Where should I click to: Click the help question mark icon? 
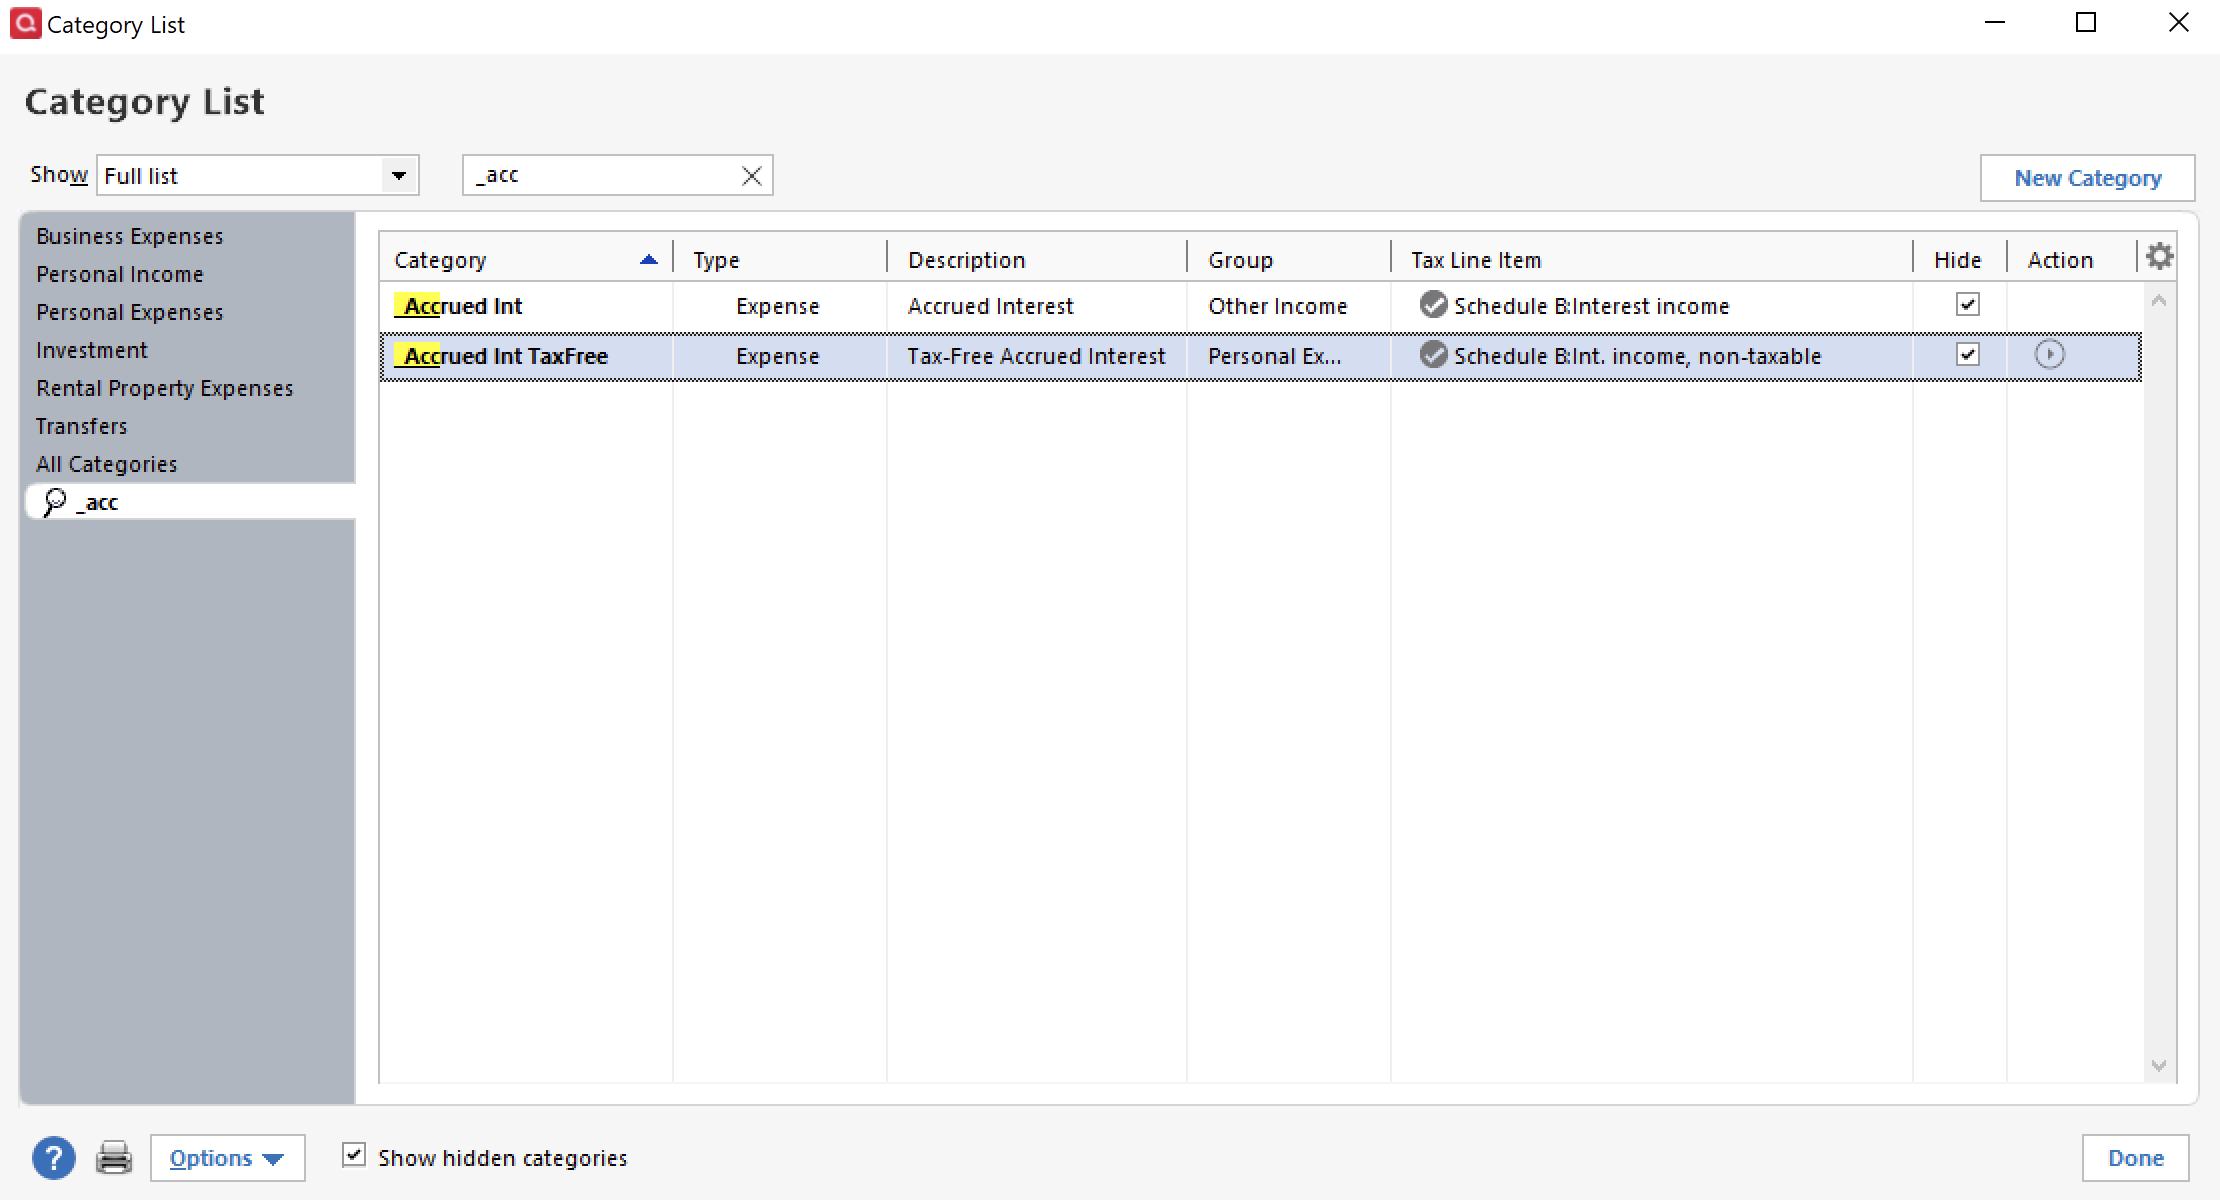54,1157
